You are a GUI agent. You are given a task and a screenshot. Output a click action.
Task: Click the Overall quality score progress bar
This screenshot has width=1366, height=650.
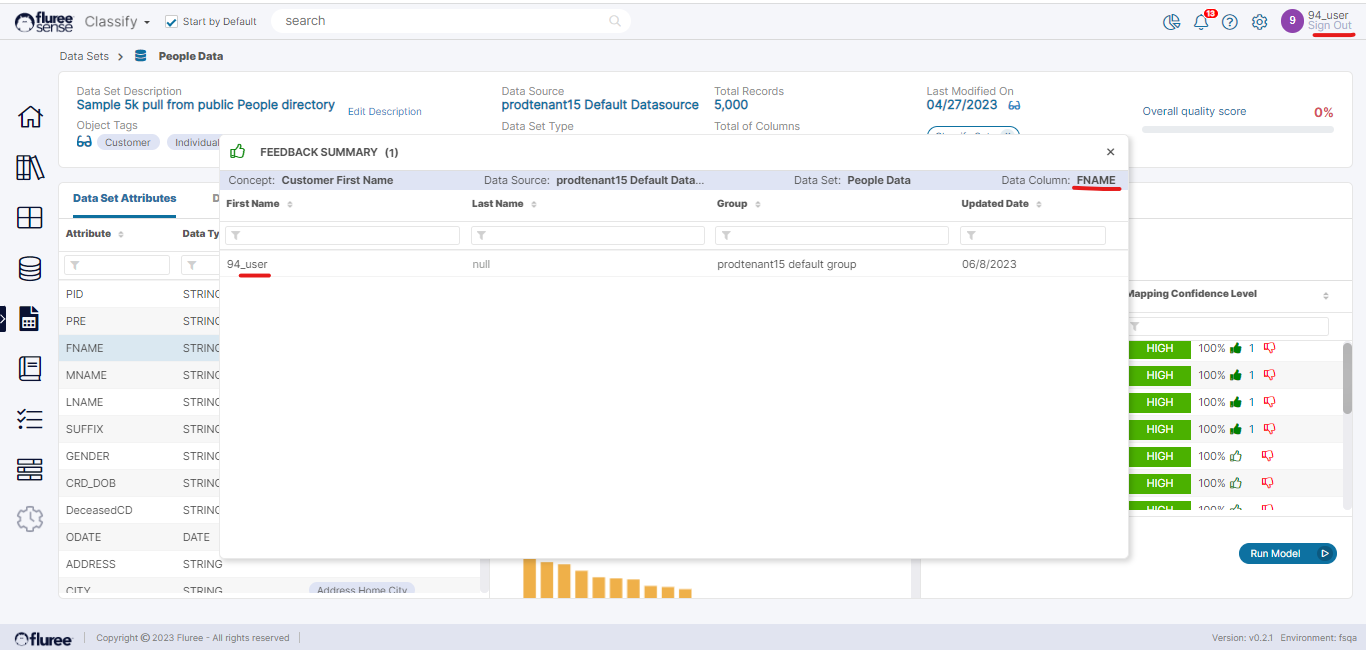click(x=1237, y=129)
